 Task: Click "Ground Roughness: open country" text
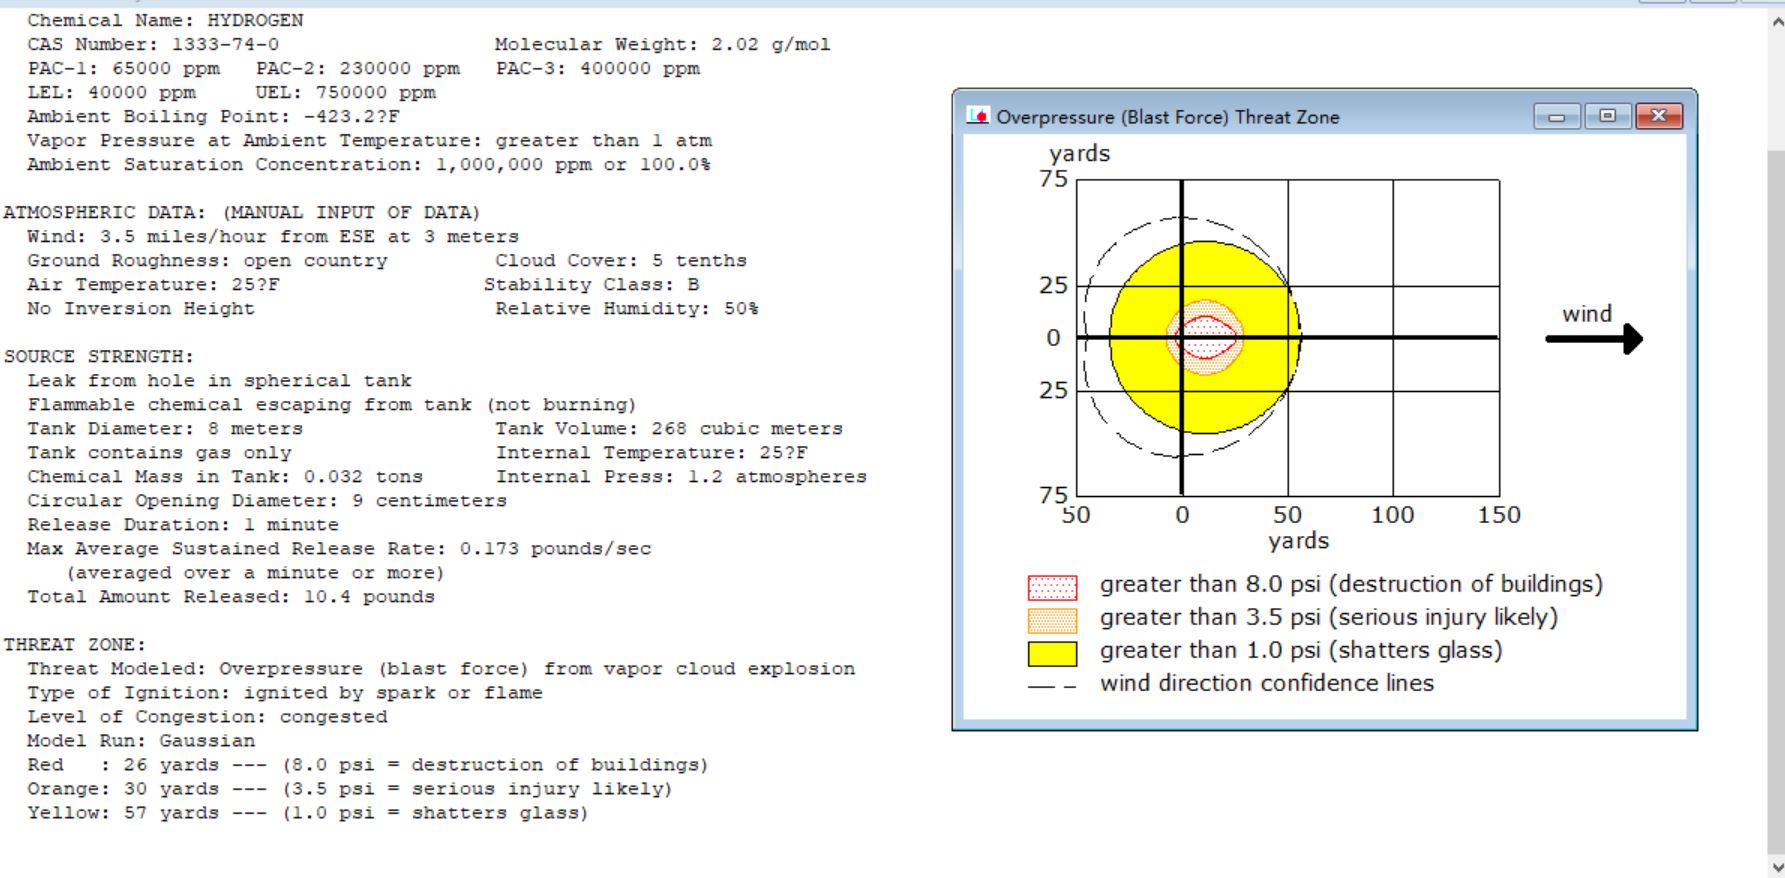[x=207, y=260]
